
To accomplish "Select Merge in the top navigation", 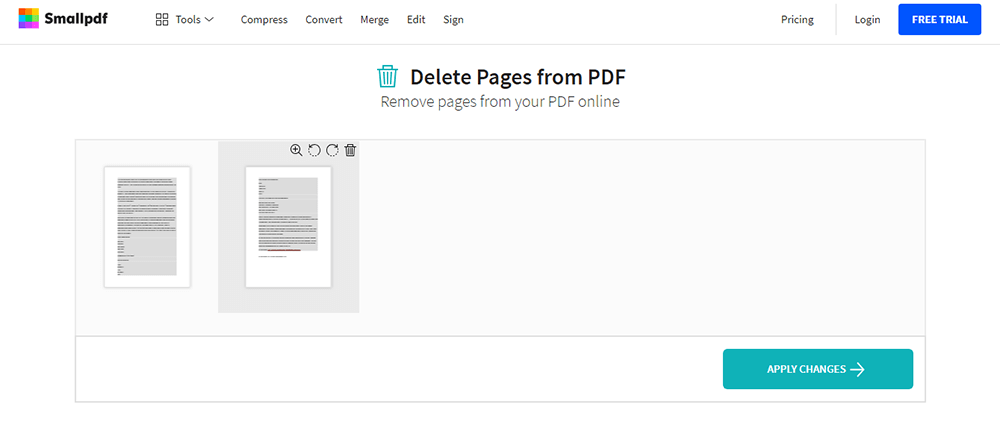I will click(x=374, y=20).
